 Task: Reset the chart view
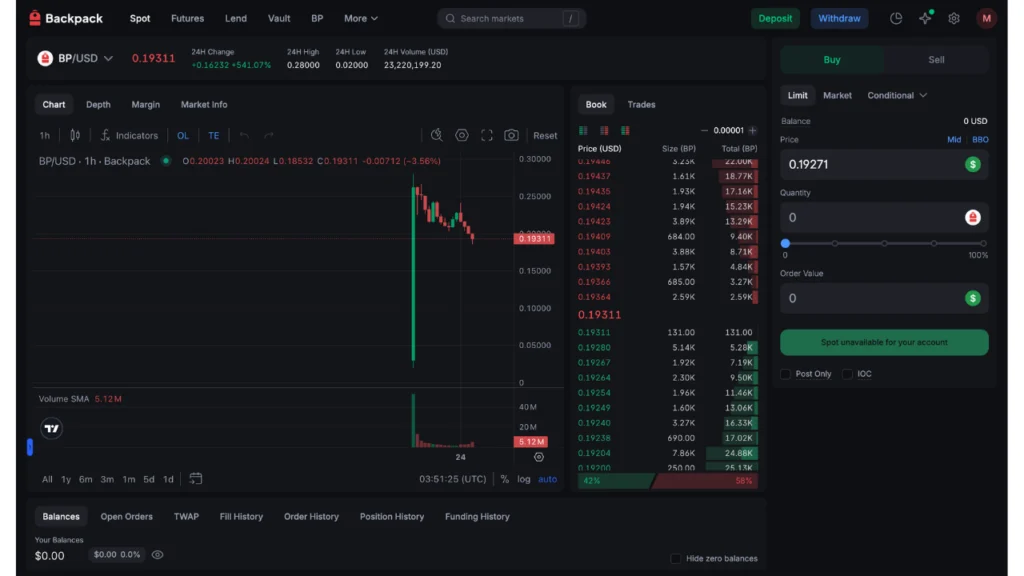click(x=544, y=134)
